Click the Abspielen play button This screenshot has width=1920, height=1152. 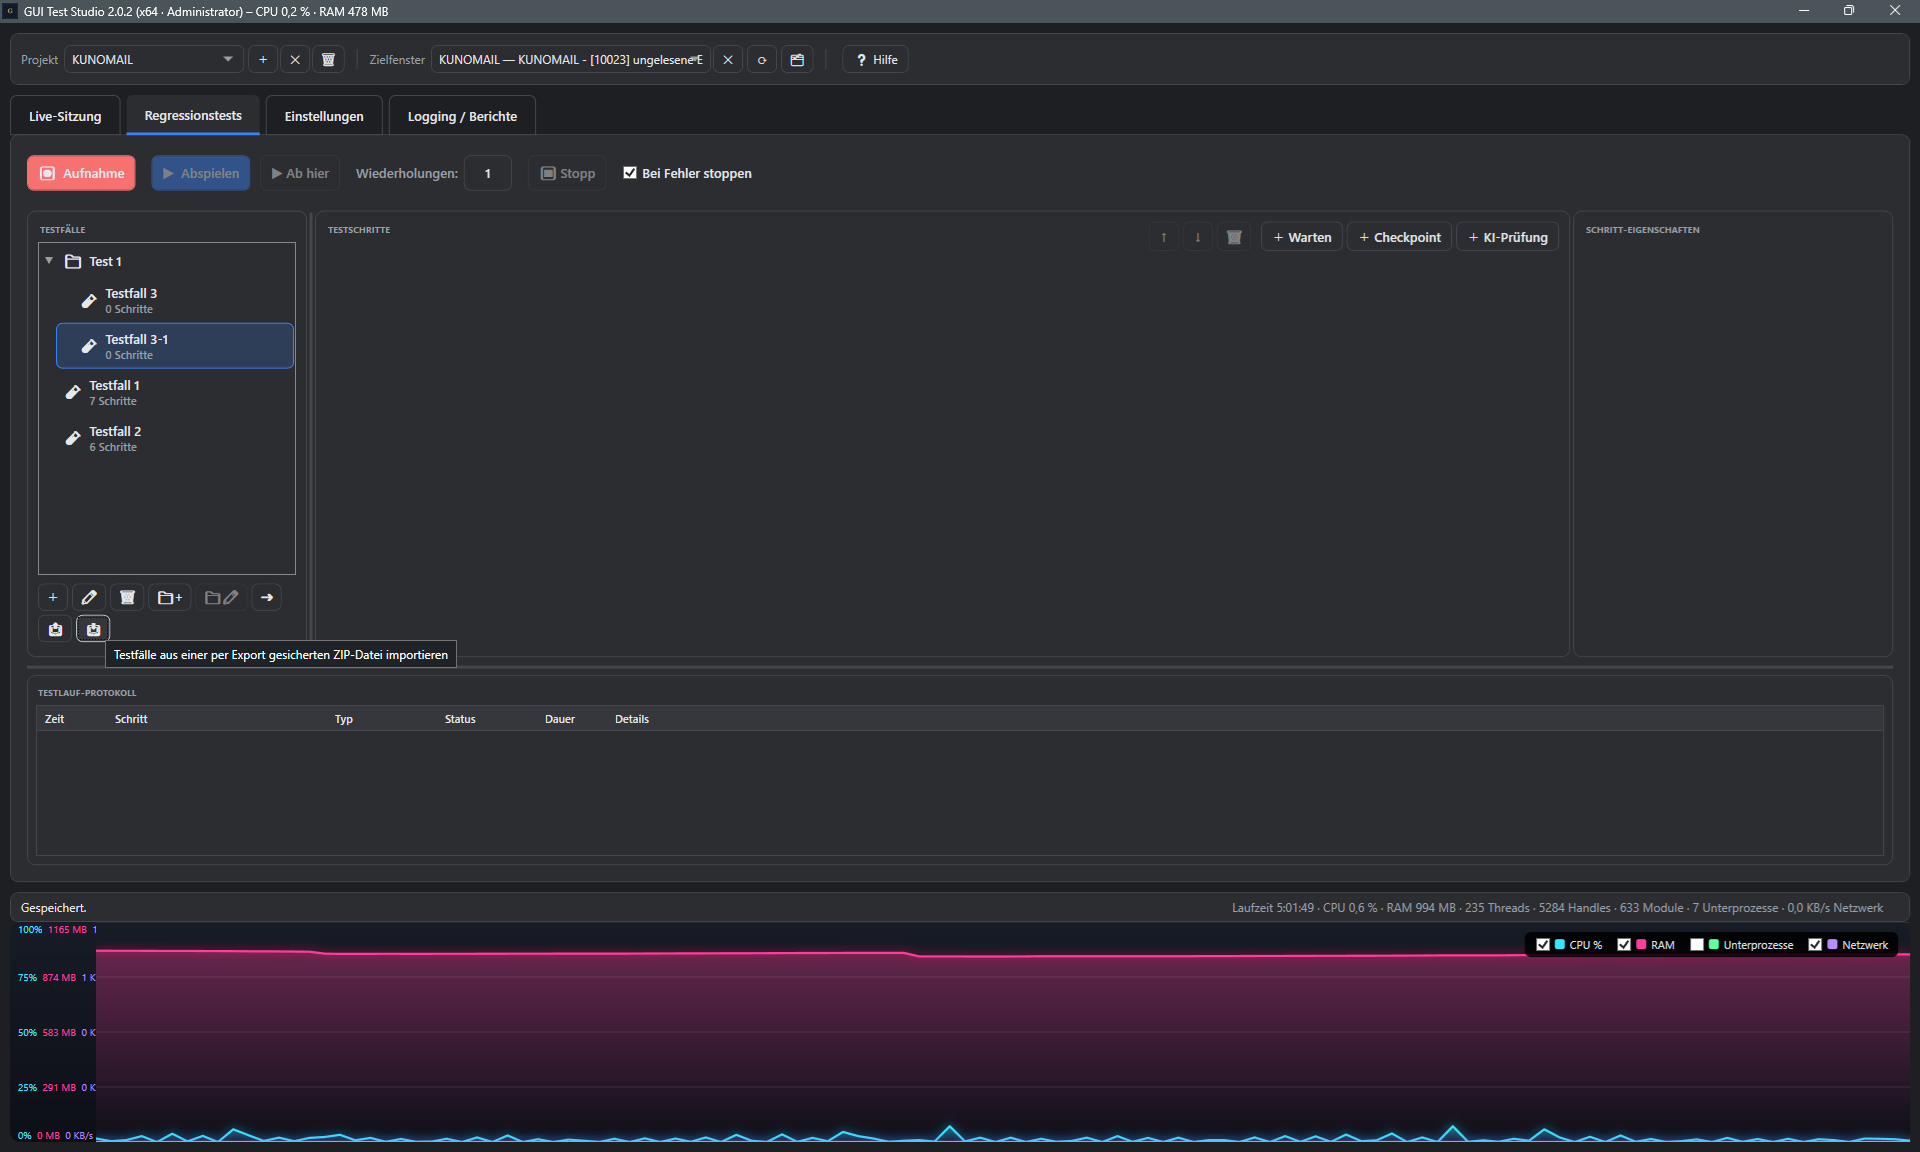click(x=201, y=173)
